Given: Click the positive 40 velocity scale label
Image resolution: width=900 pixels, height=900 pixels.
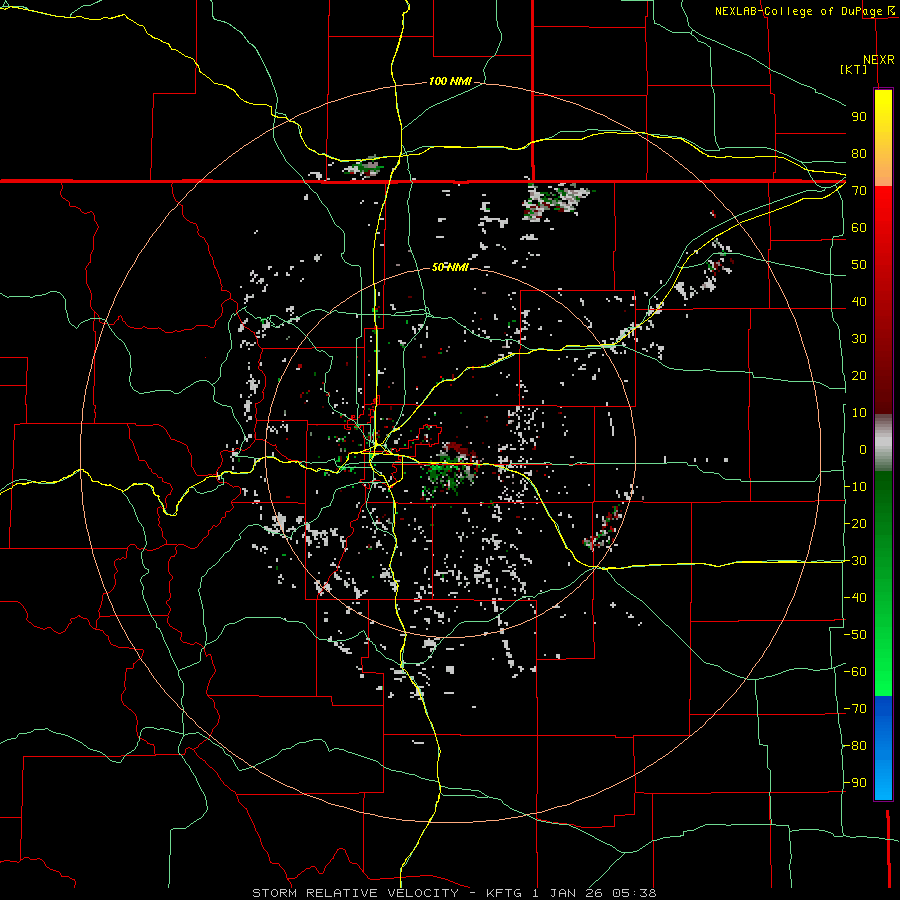Looking at the screenshot, I should [859, 301].
